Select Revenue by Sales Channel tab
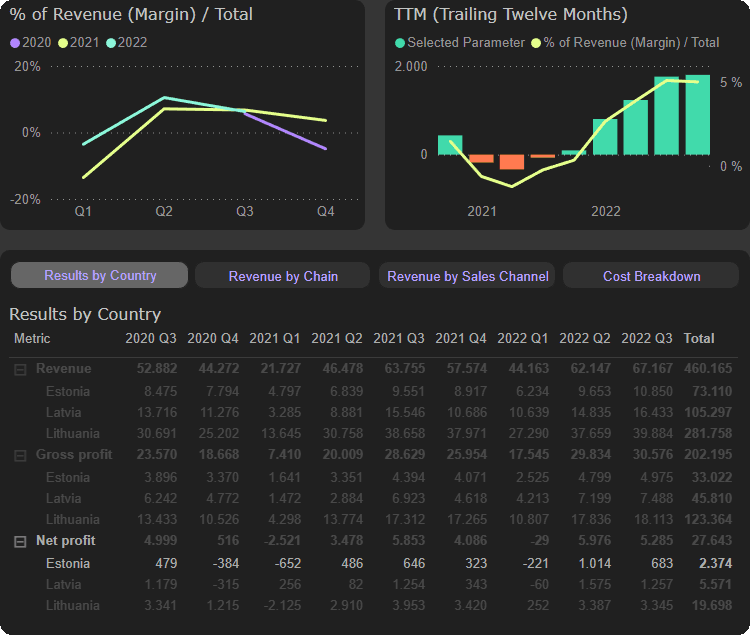The image size is (750, 635). click(x=467, y=276)
